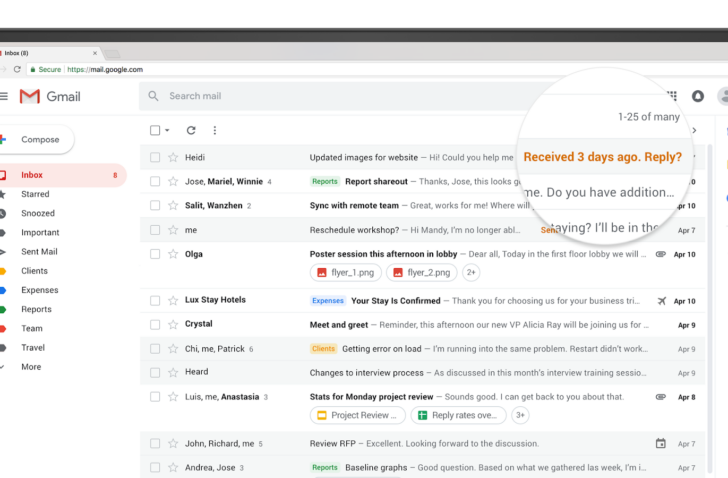The height and width of the screenshot is (478, 728).
Task: Switch to the Inbox (8) browser tab
Action: [49, 53]
